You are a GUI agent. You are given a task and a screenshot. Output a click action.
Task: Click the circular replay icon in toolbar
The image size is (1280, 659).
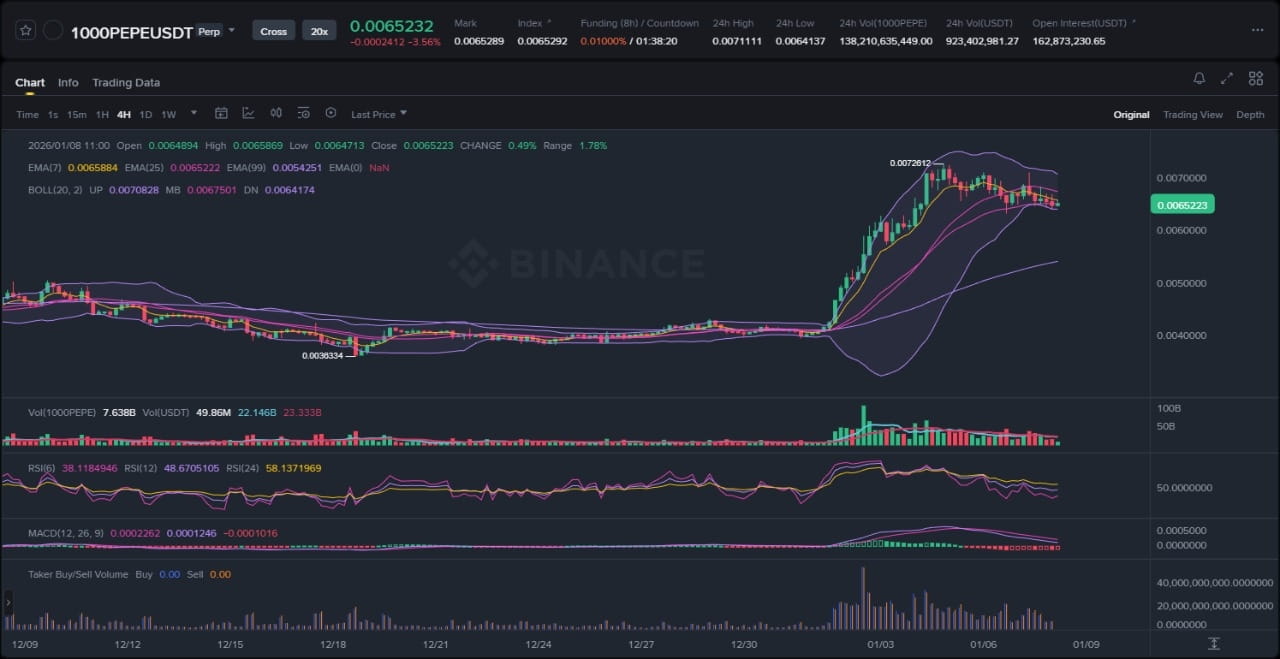pyautogui.click(x=331, y=113)
